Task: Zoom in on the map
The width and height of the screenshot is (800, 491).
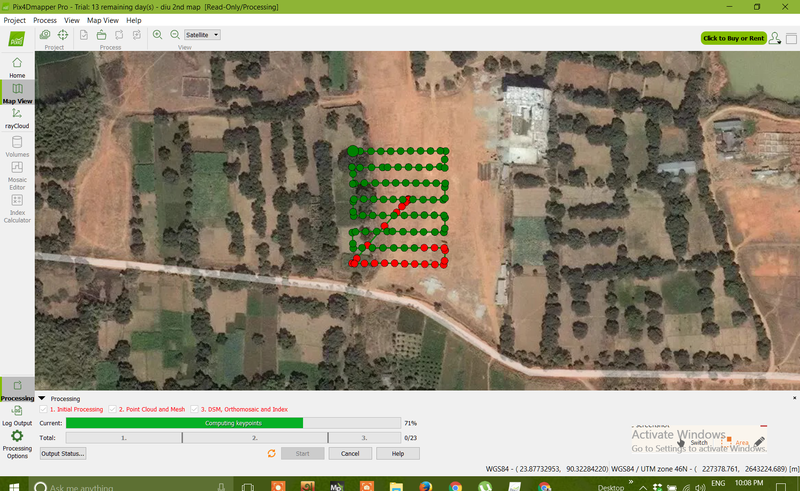Action: pos(157,35)
